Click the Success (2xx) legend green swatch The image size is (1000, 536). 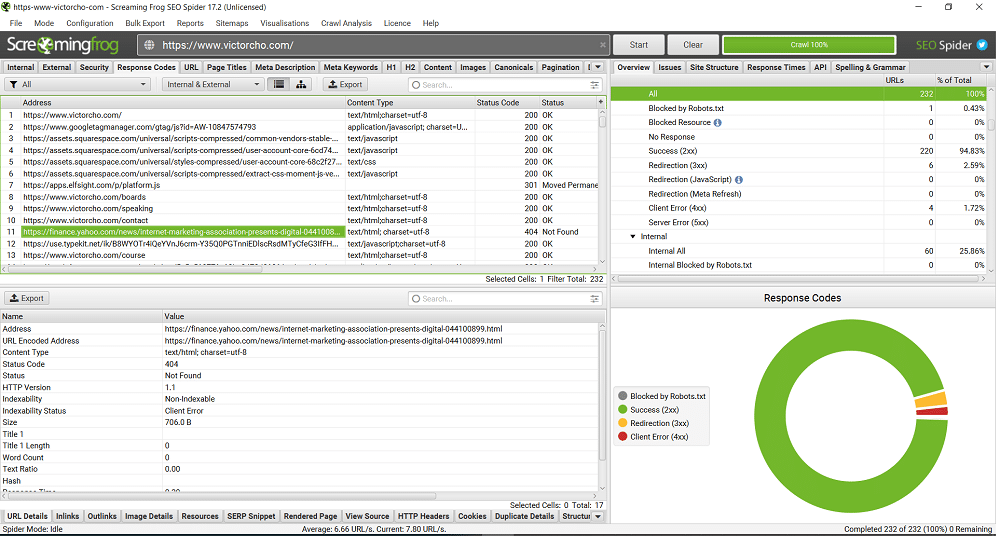coord(622,410)
